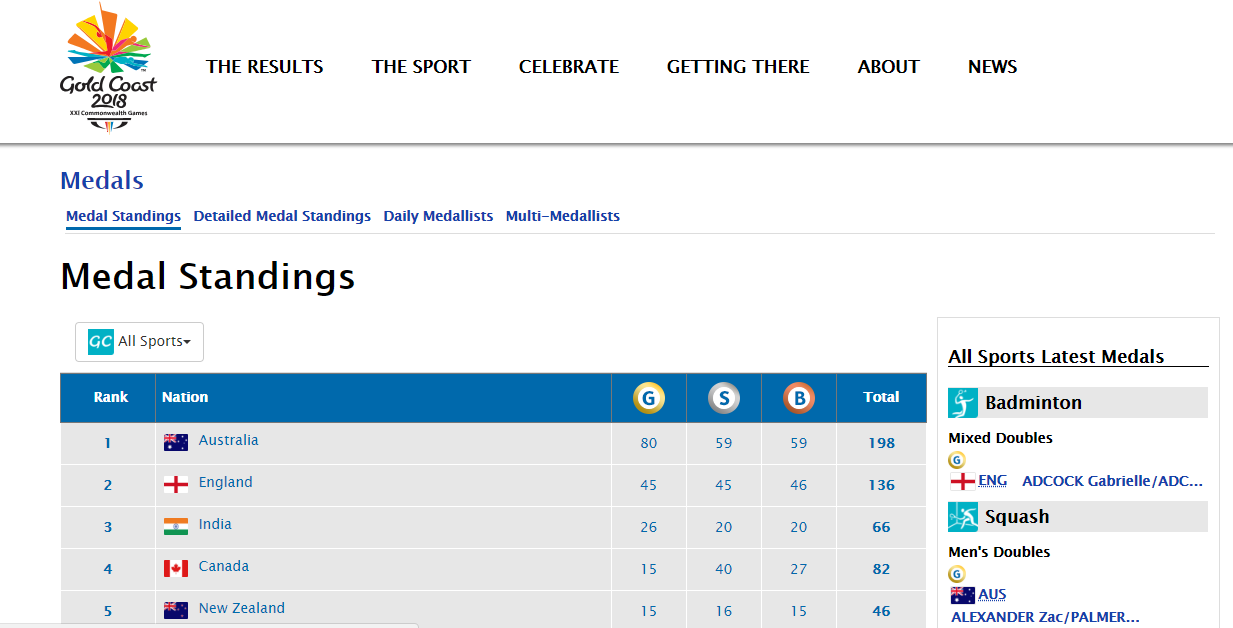
Task: Click the GC icon in All Sports selector
Action: pos(101,341)
